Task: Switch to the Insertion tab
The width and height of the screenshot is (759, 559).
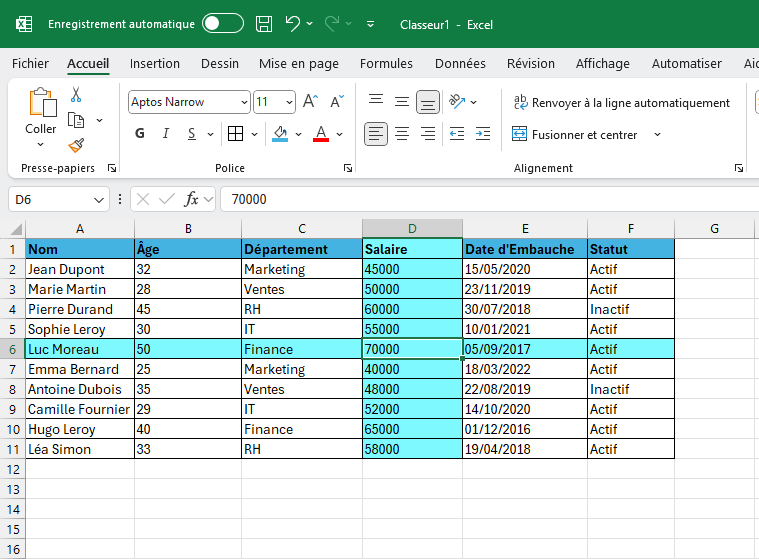Action: coord(154,63)
